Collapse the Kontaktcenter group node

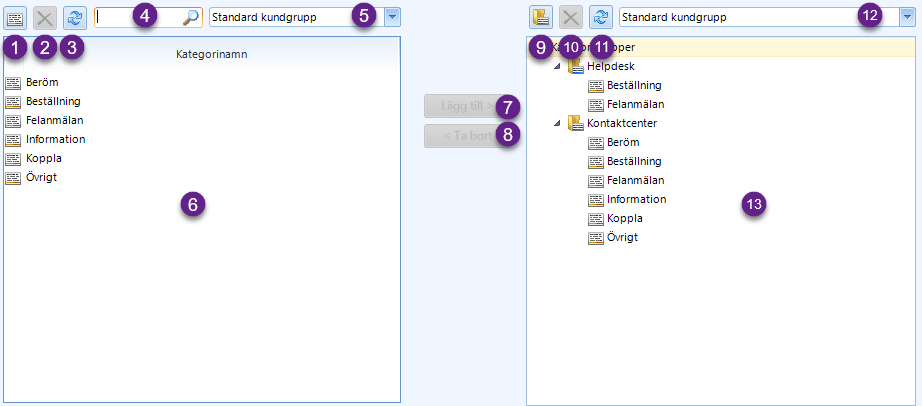pyautogui.click(x=556, y=124)
